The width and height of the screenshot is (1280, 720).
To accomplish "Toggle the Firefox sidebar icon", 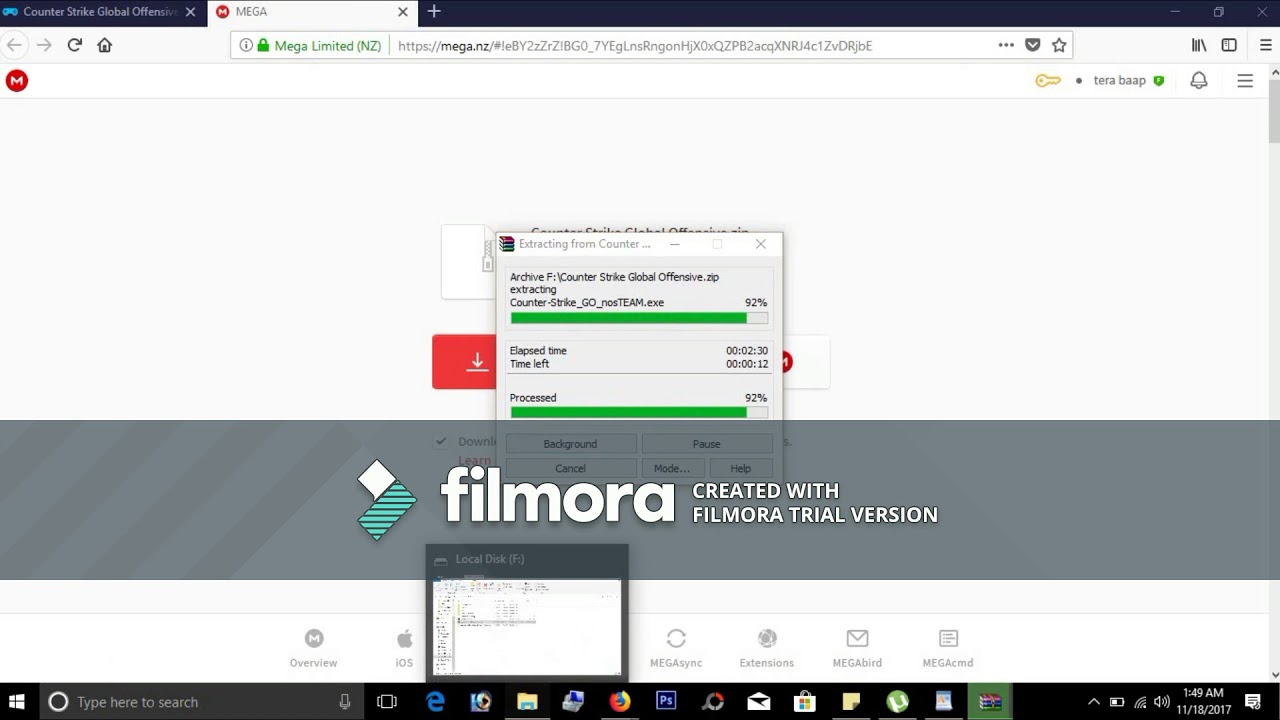I will (1229, 45).
